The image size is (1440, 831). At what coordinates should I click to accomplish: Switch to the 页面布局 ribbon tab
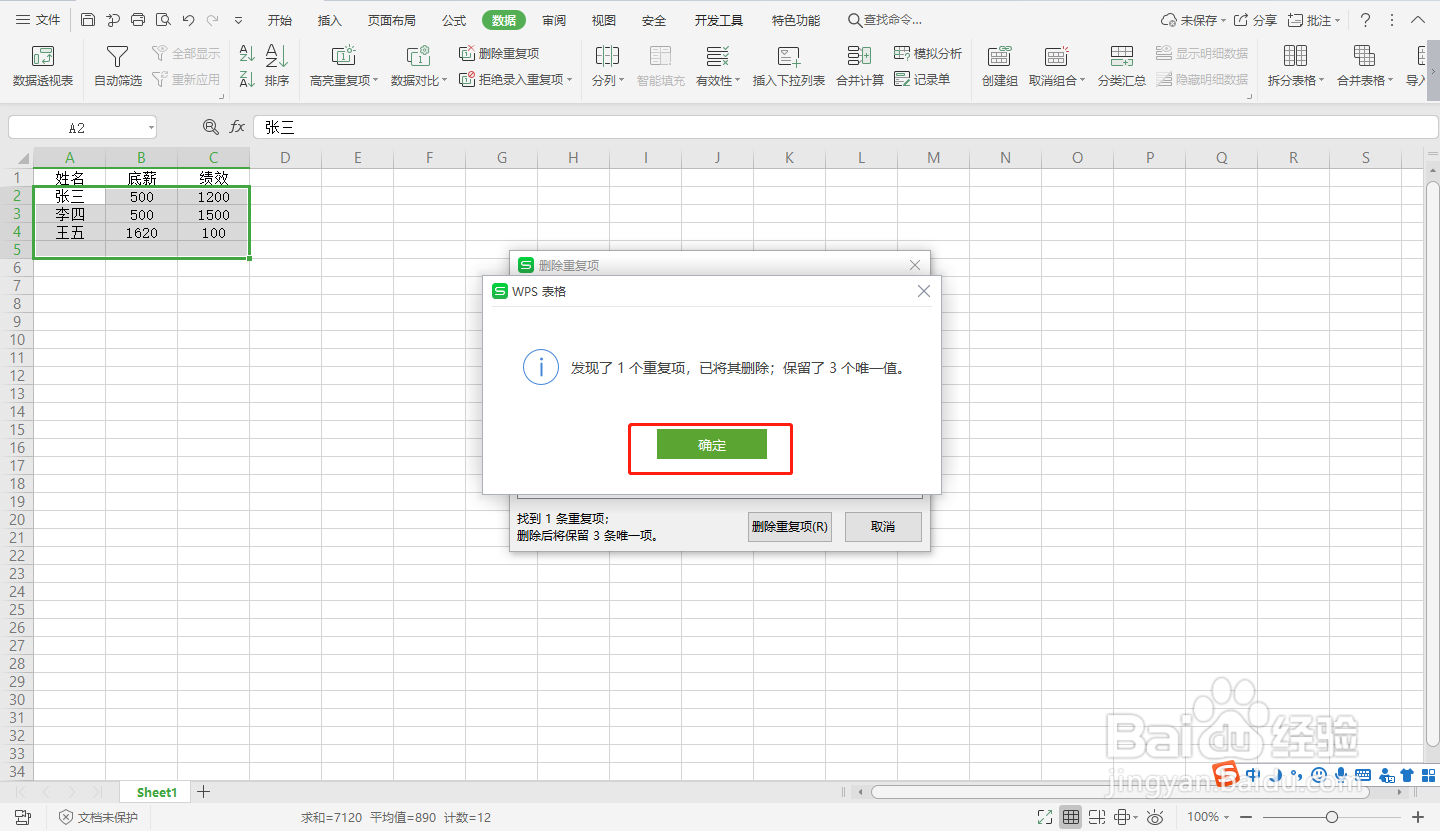coord(392,20)
